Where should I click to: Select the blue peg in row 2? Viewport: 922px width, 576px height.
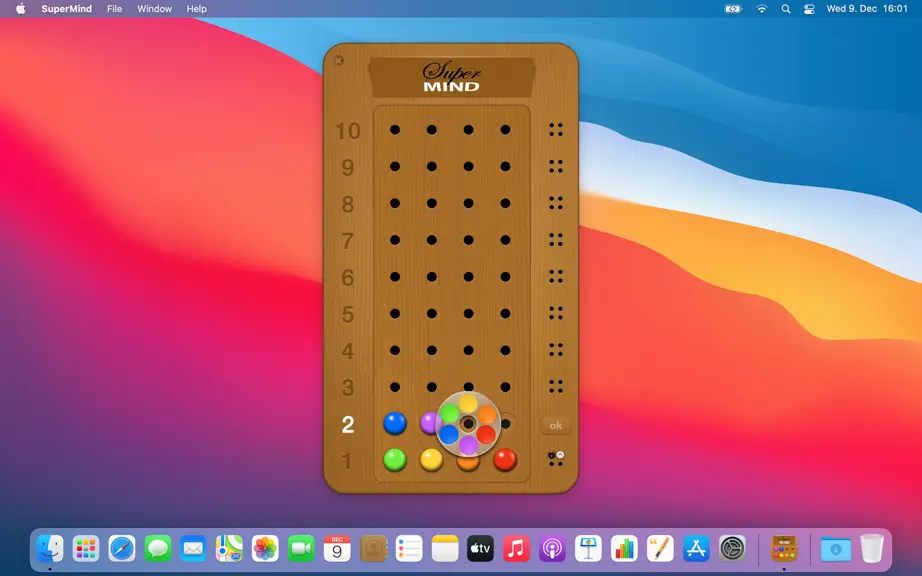[x=395, y=423]
